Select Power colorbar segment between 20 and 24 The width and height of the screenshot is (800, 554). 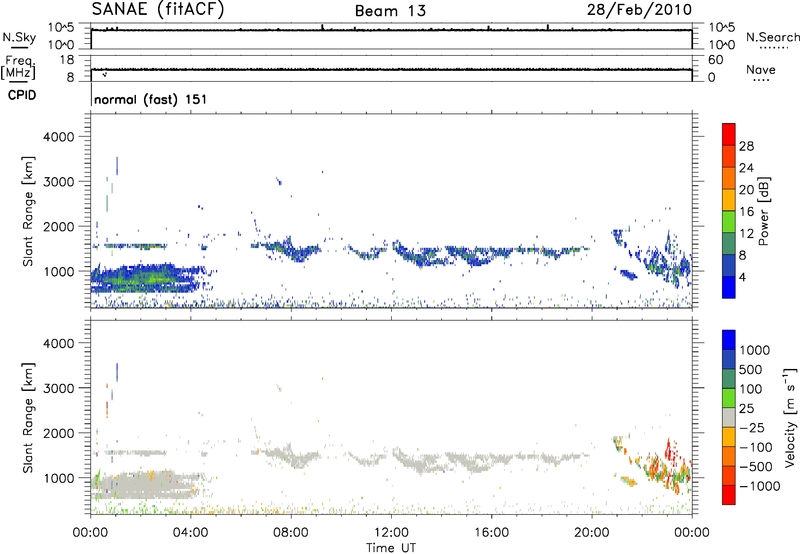[x=729, y=178]
